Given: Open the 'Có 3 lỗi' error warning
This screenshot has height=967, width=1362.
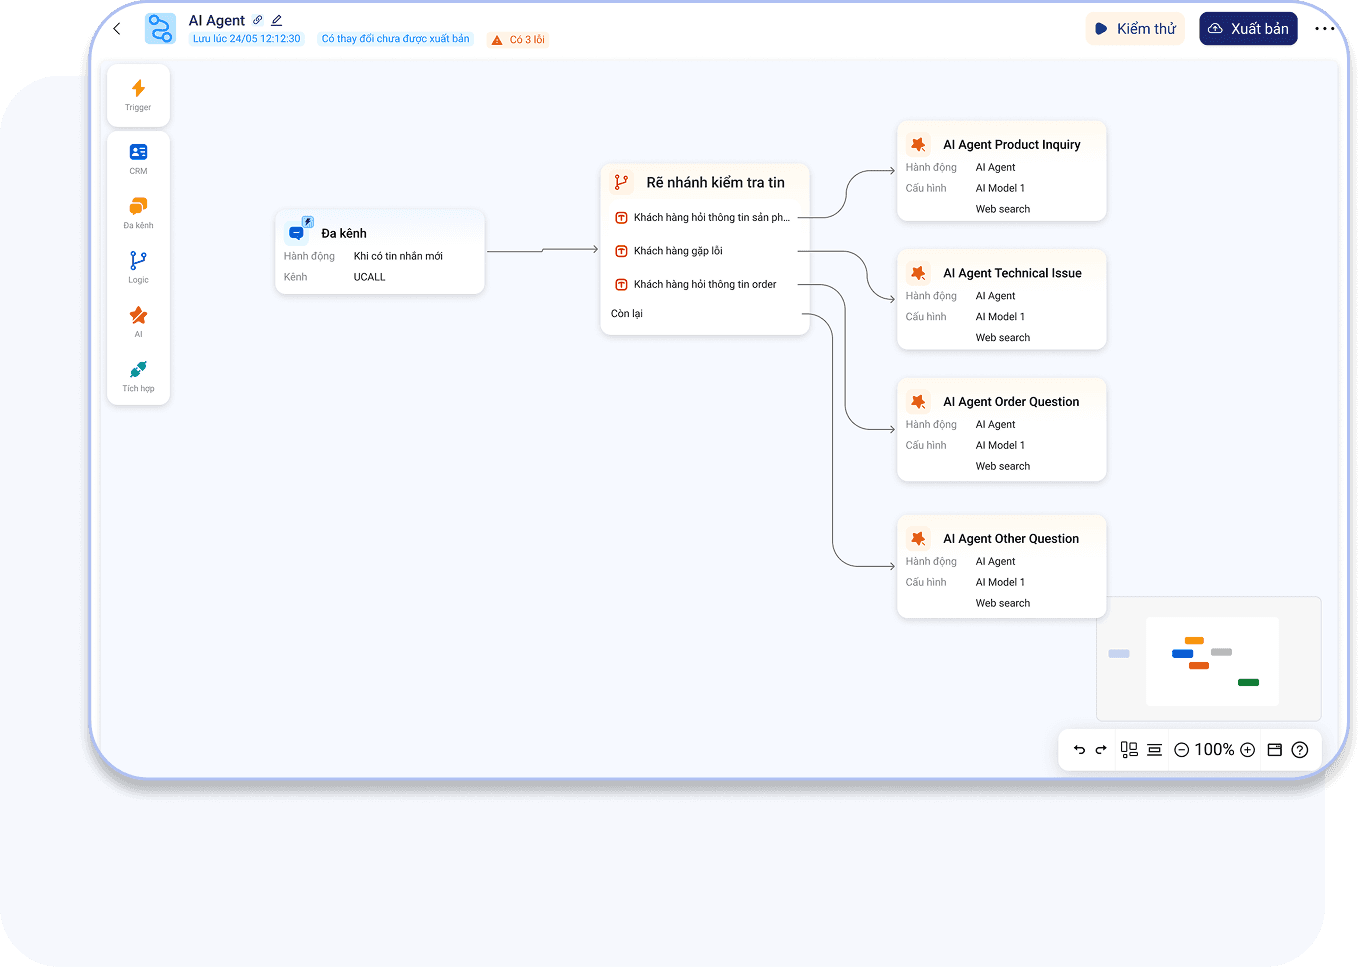Looking at the screenshot, I should click(x=518, y=40).
